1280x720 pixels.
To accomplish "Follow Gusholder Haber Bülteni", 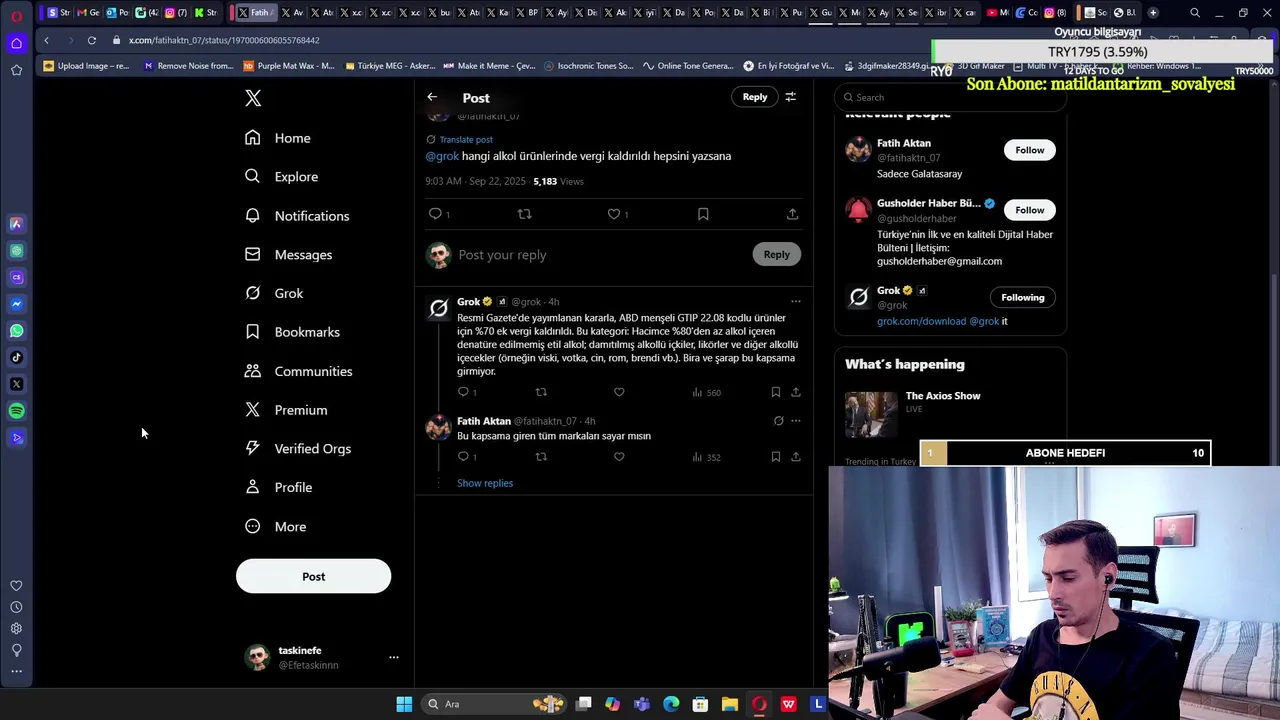I will [1029, 210].
